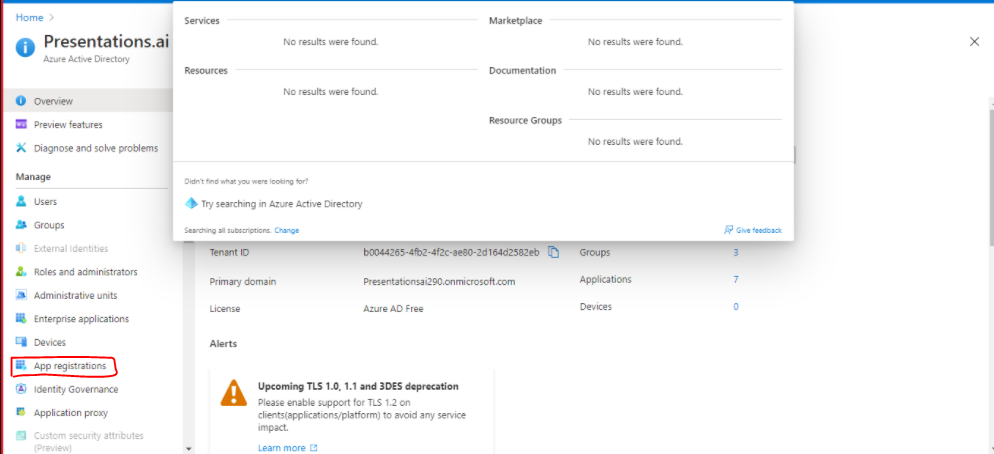Click external link icon after Learn more
994x454 pixels.
pos(313,448)
